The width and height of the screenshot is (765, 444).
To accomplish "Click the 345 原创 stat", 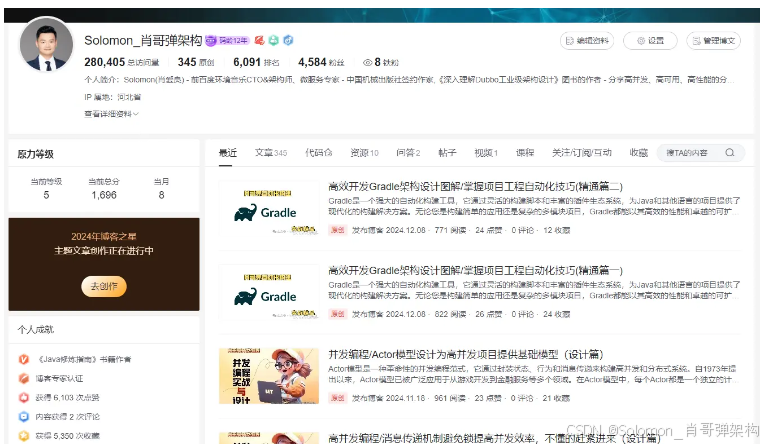I will [196, 62].
